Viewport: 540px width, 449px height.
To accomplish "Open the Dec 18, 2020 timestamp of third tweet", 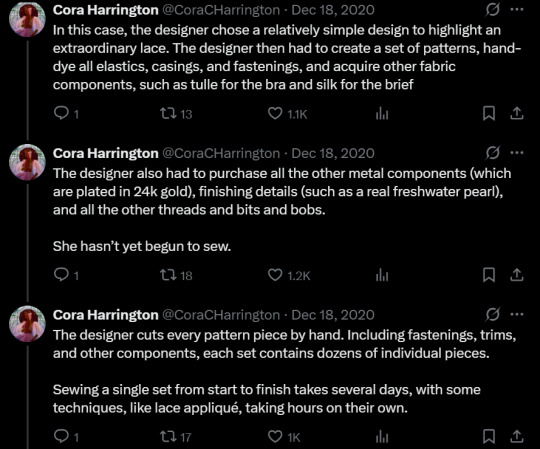I will (x=333, y=315).
